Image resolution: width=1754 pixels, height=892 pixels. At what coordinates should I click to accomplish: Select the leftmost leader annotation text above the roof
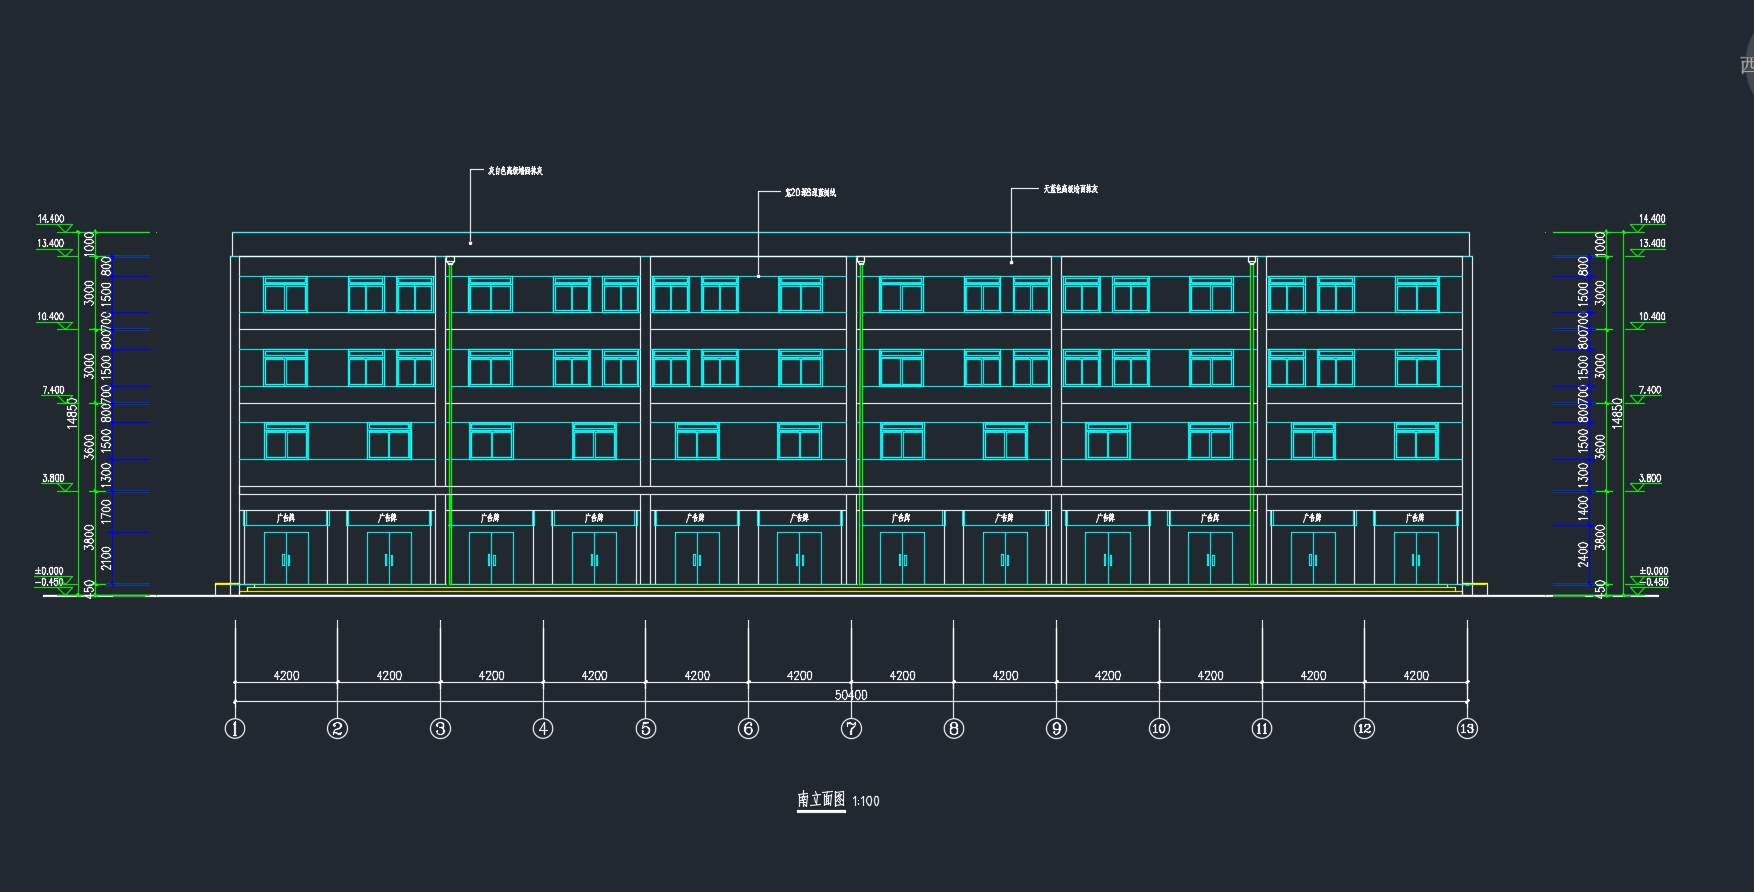(515, 171)
